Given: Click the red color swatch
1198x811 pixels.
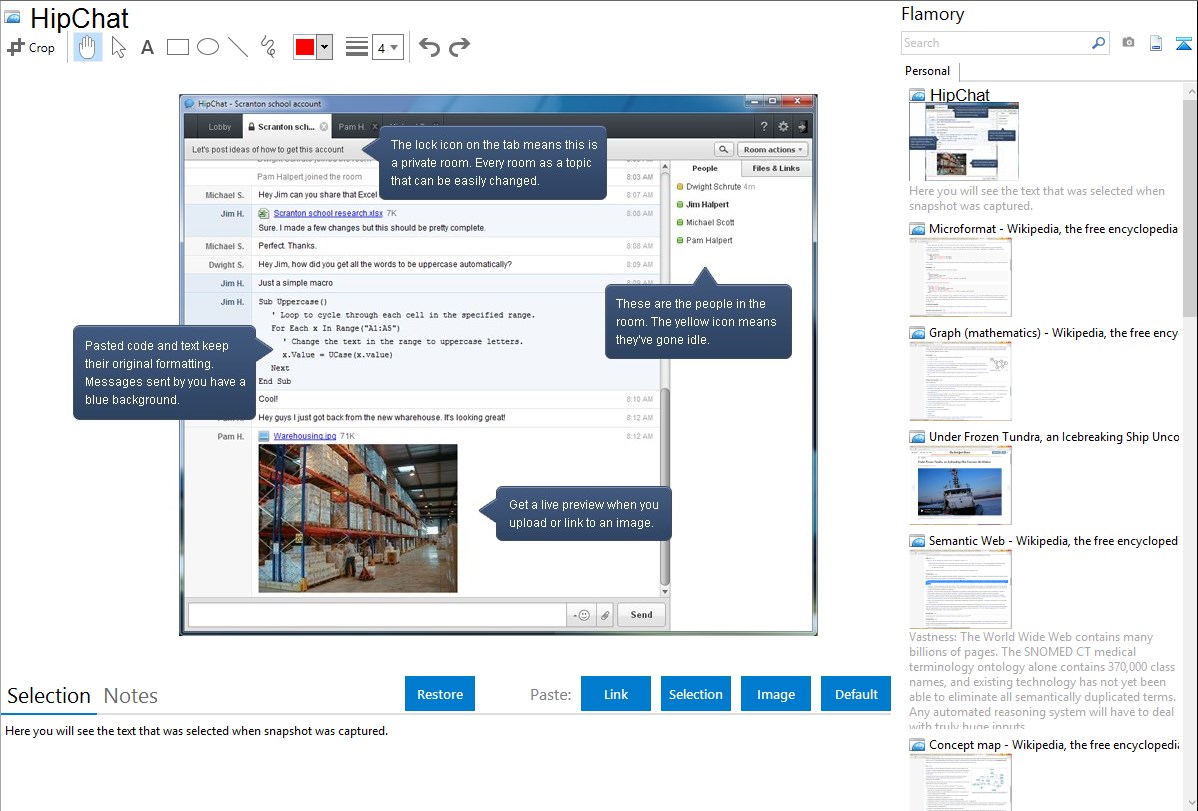Looking at the screenshot, I should [x=305, y=47].
